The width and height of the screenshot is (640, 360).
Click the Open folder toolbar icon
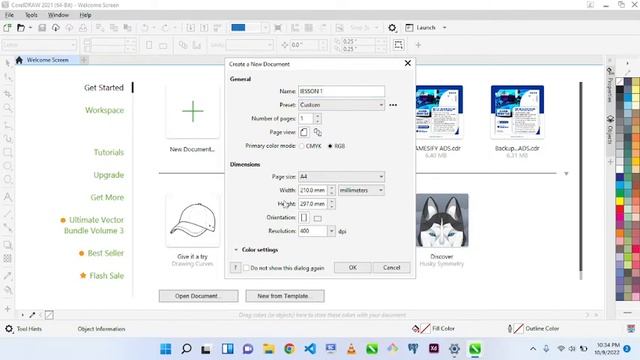click(20, 28)
